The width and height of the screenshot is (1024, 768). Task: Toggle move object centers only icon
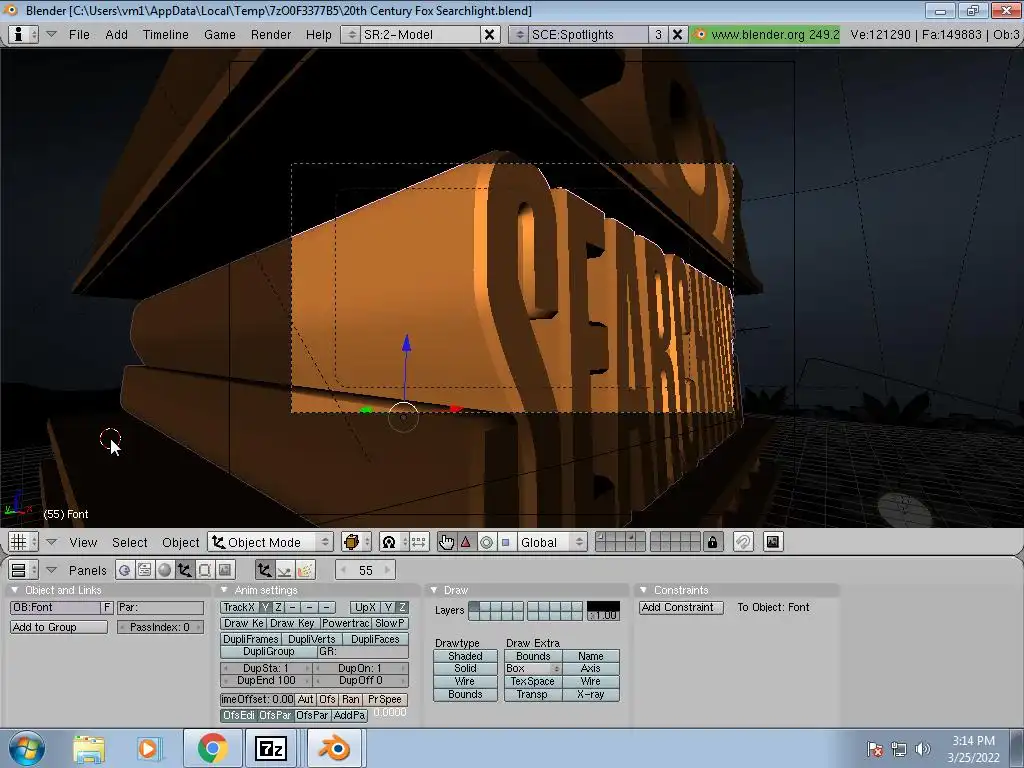[419, 542]
